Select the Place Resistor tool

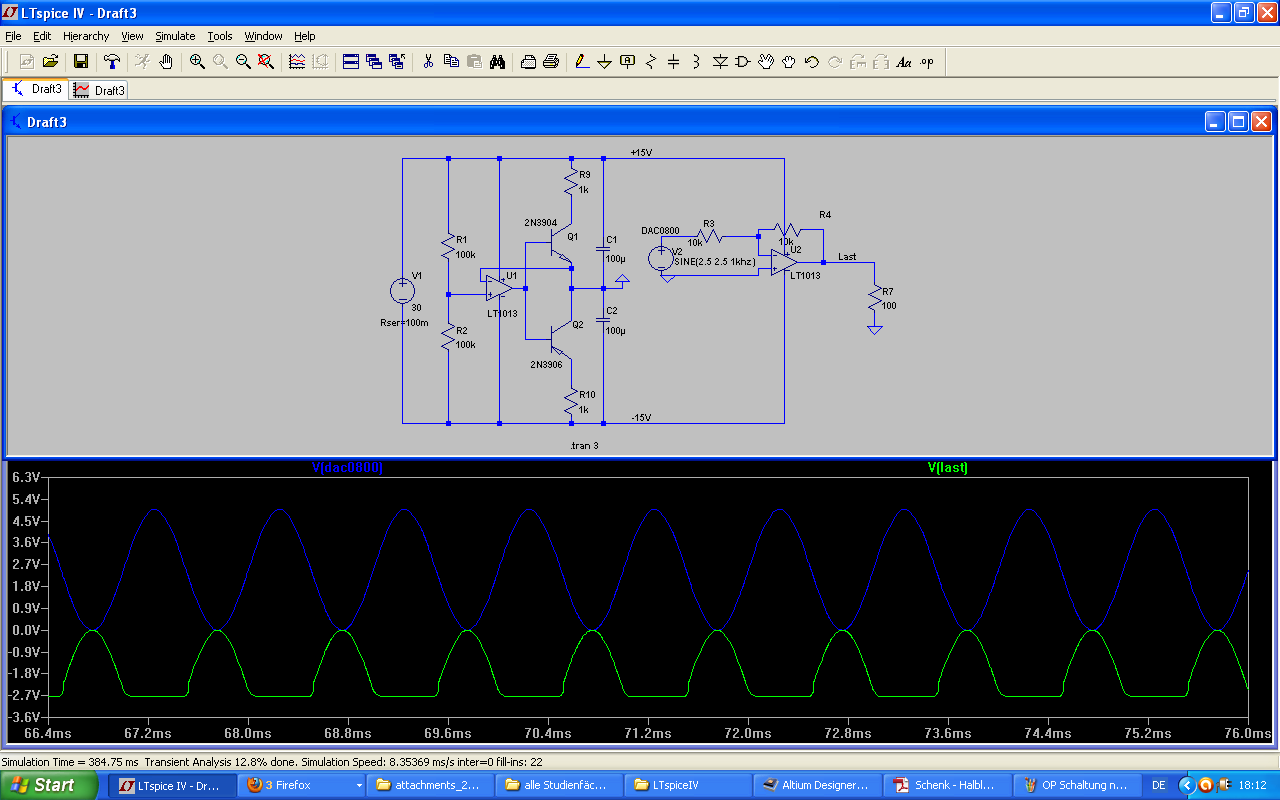[651, 62]
